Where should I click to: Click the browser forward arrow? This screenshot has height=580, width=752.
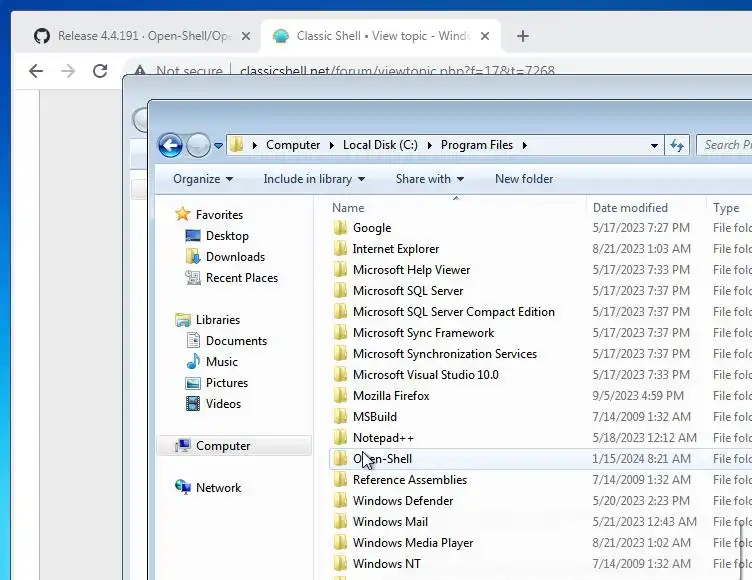click(x=68, y=71)
